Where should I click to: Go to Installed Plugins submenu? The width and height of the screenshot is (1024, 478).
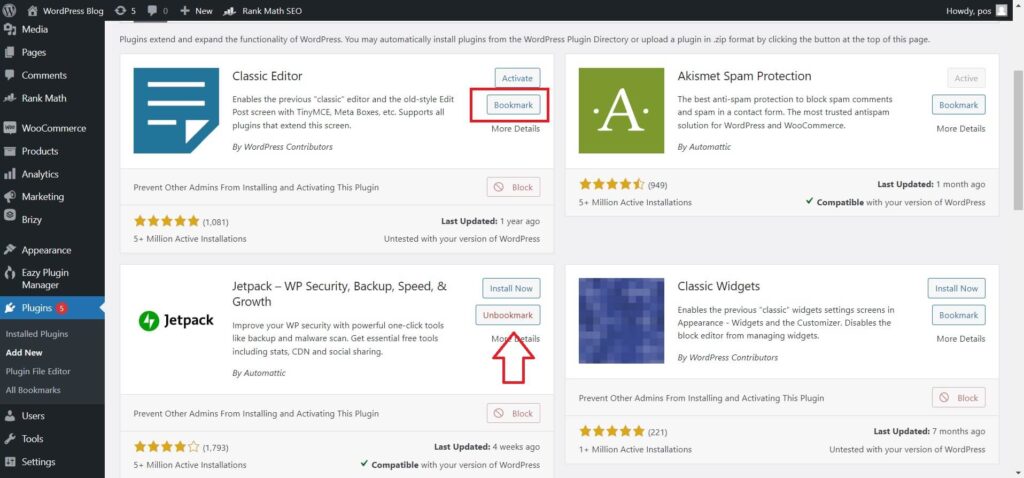click(37, 334)
